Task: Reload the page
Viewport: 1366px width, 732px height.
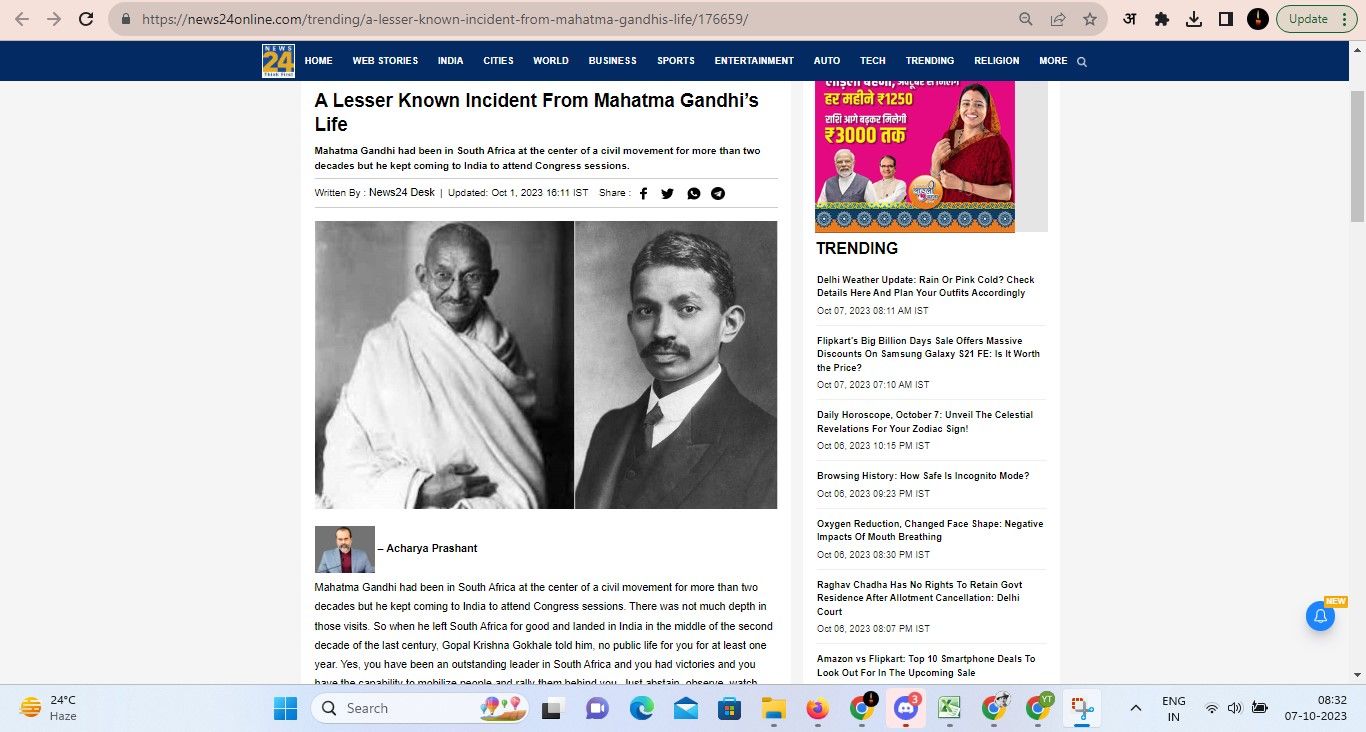Action: 86,19
